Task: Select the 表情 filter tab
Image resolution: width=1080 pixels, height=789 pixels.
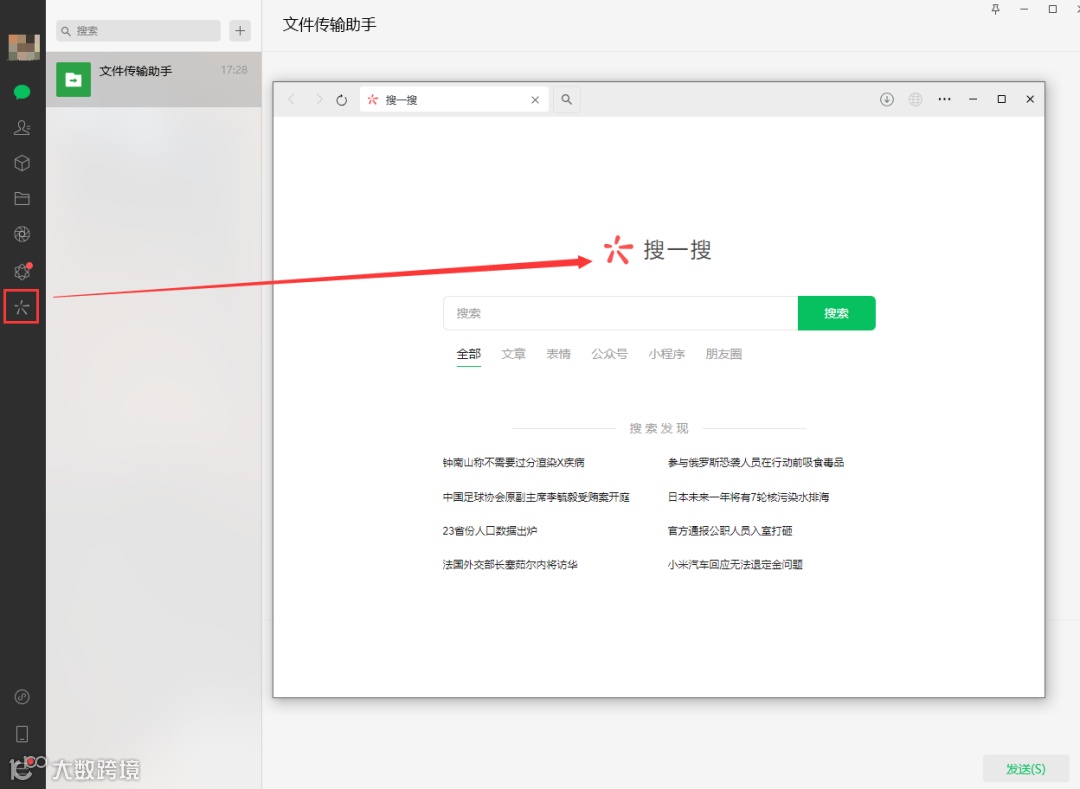Action: pyautogui.click(x=559, y=354)
